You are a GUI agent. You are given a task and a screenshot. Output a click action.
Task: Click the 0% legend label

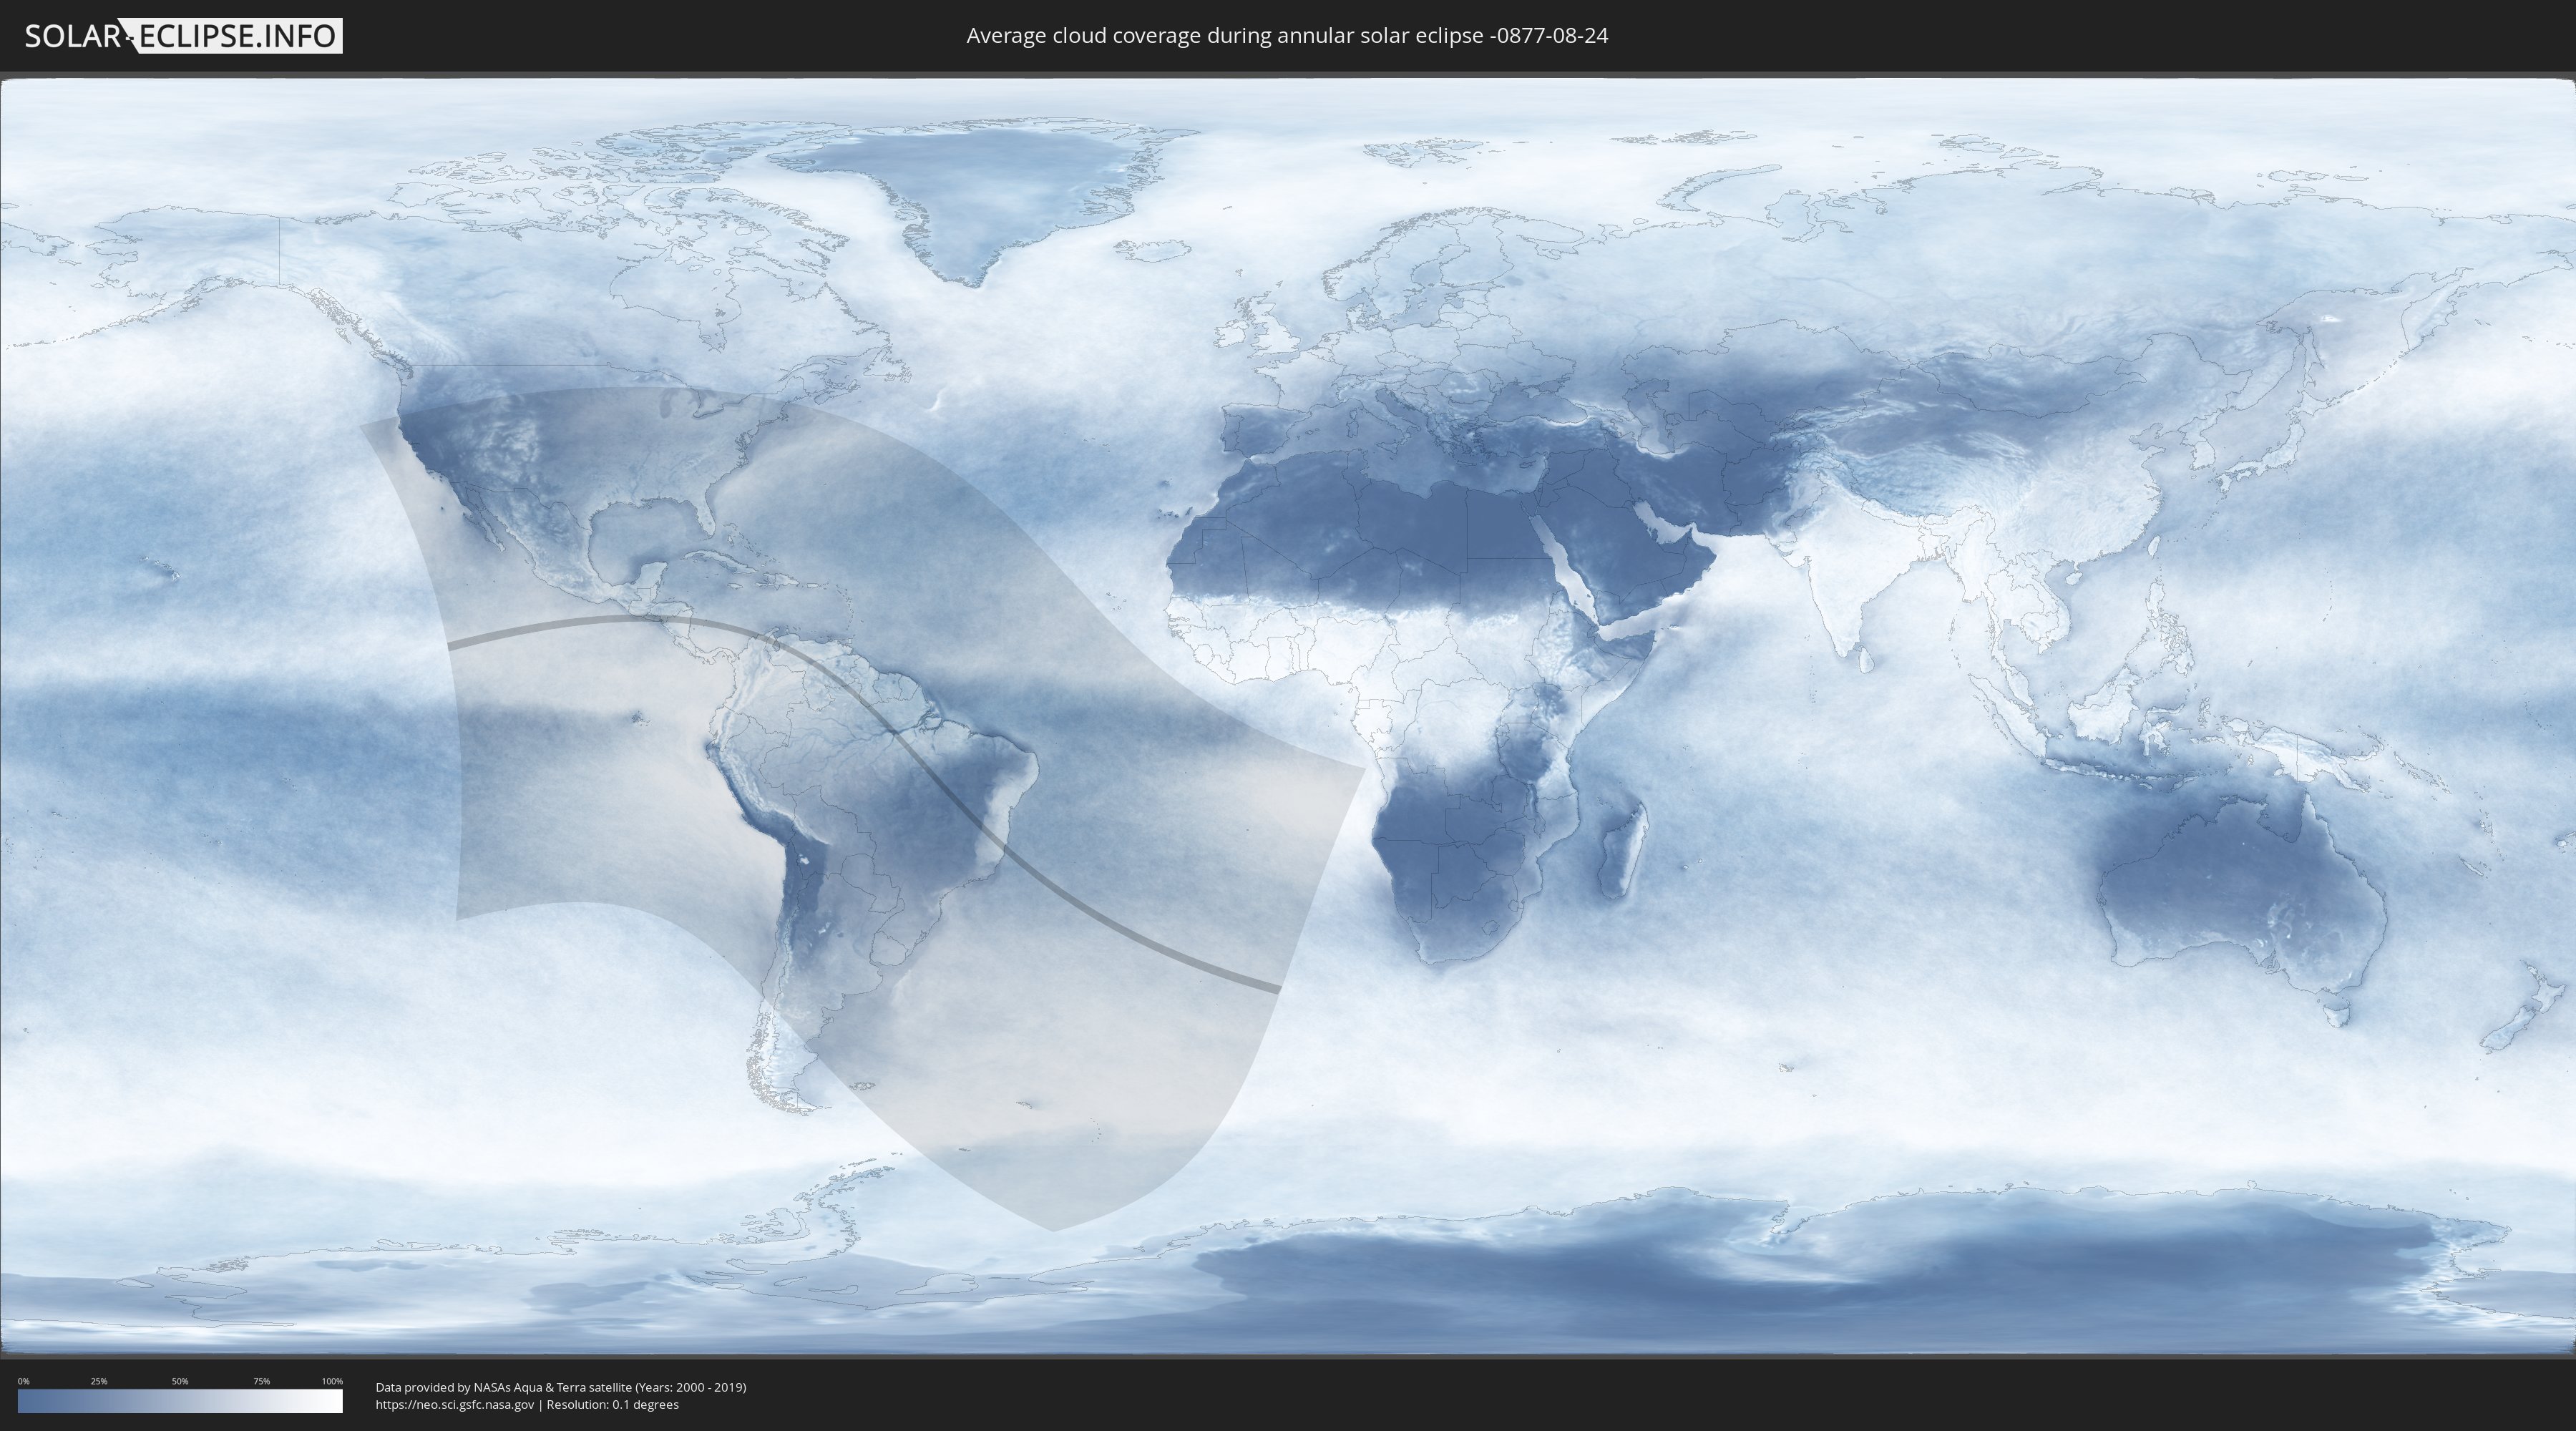tap(24, 1381)
